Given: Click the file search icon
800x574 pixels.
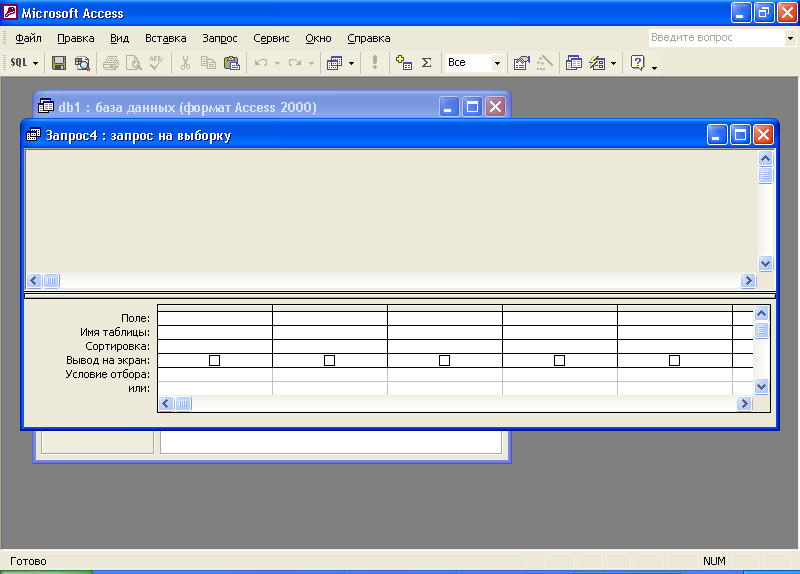Looking at the screenshot, I should click(82, 63).
